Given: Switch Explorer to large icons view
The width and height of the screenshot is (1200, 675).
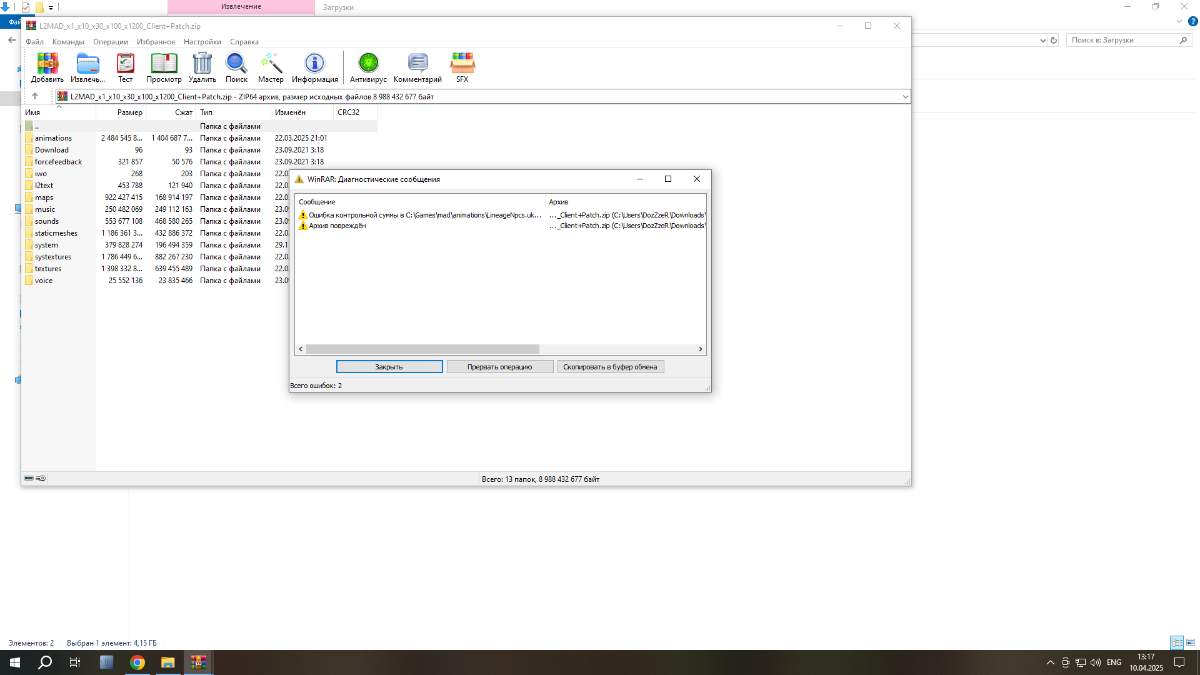Looking at the screenshot, I should click(1190, 642).
